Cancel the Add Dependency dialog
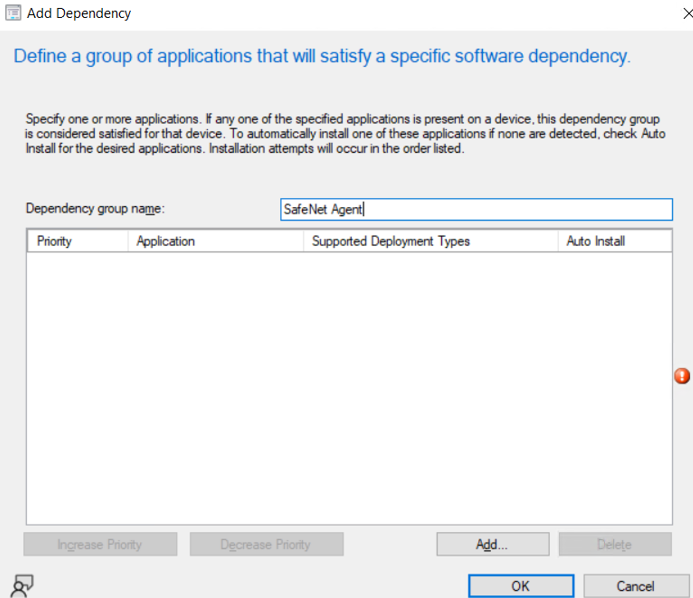Image resolution: width=693 pixels, height=598 pixels. coord(636,586)
